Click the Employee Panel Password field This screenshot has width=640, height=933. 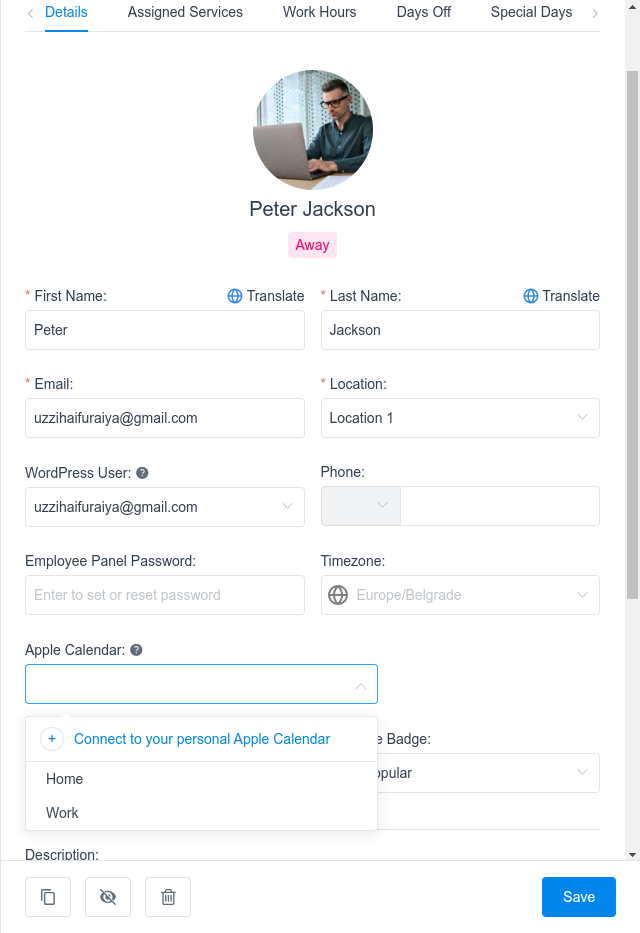165,595
